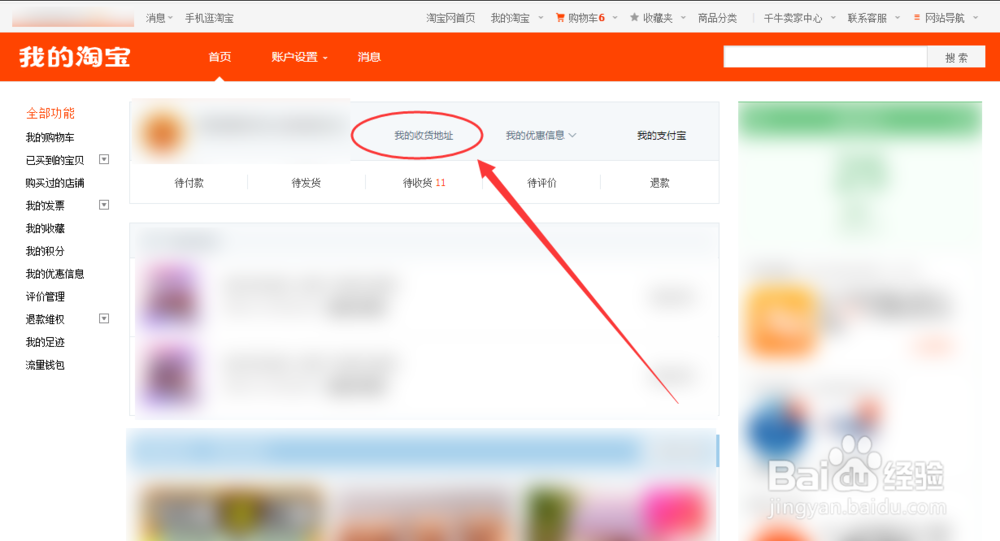Open 商品分类 link in top bar

click(717, 18)
